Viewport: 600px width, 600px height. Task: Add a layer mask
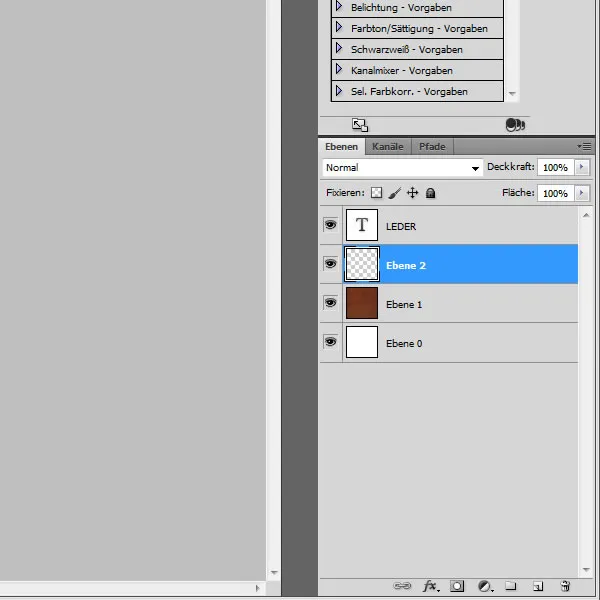click(458, 586)
